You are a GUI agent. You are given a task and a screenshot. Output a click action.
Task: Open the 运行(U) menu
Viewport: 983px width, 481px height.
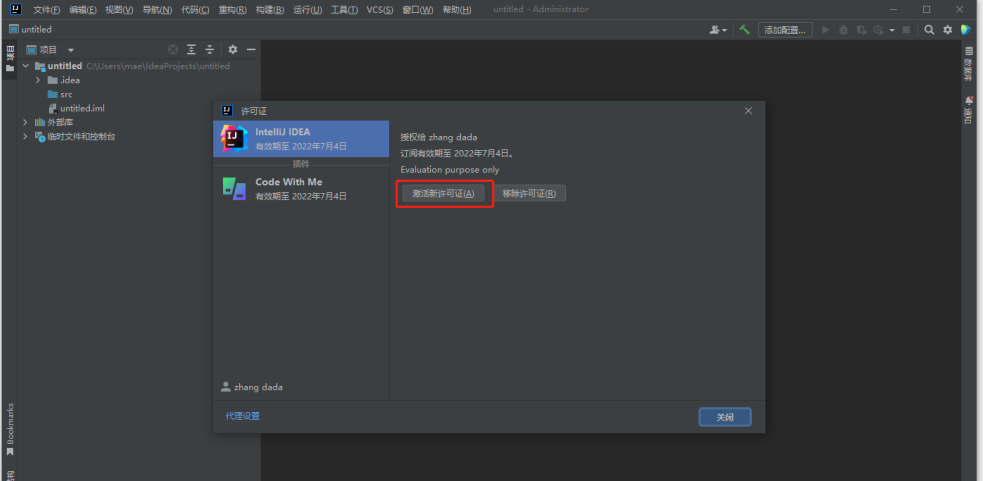[x=307, y=9]
